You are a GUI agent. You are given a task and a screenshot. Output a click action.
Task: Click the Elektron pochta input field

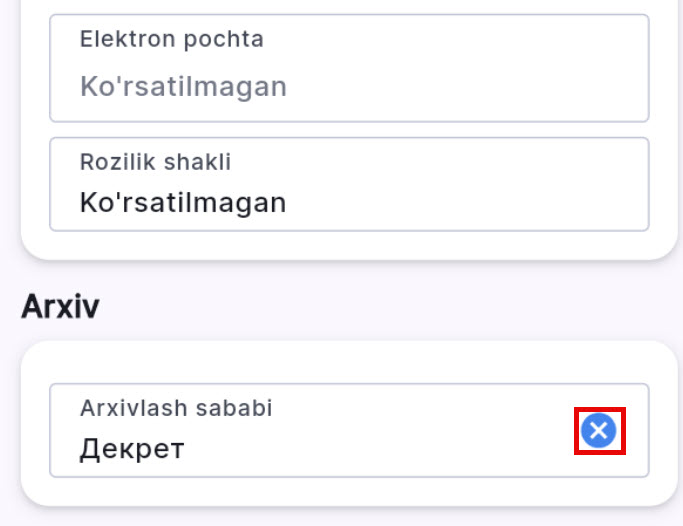(349, 68)
